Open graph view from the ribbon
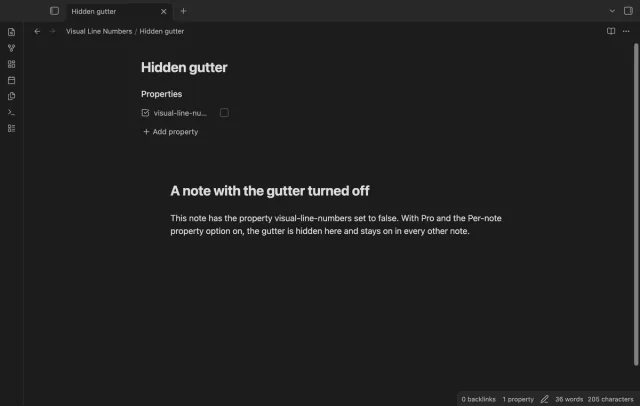640x406 pixels. point(11,48)
